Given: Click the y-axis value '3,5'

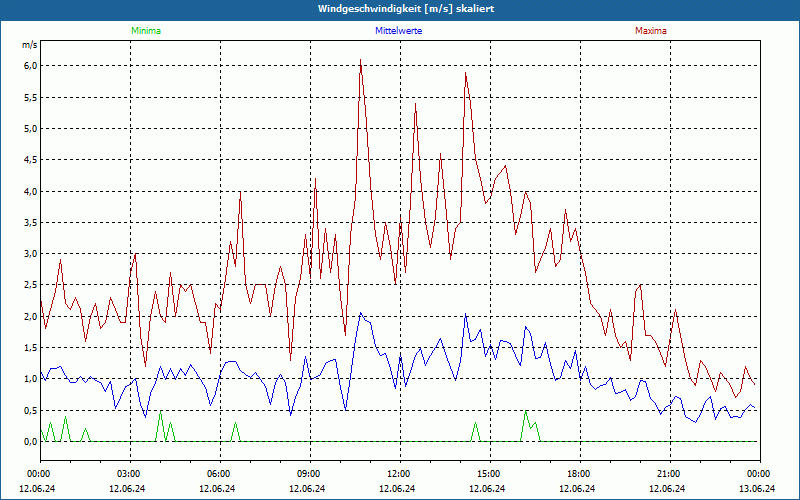Looking at the screenshot, I should pos(31,222).
